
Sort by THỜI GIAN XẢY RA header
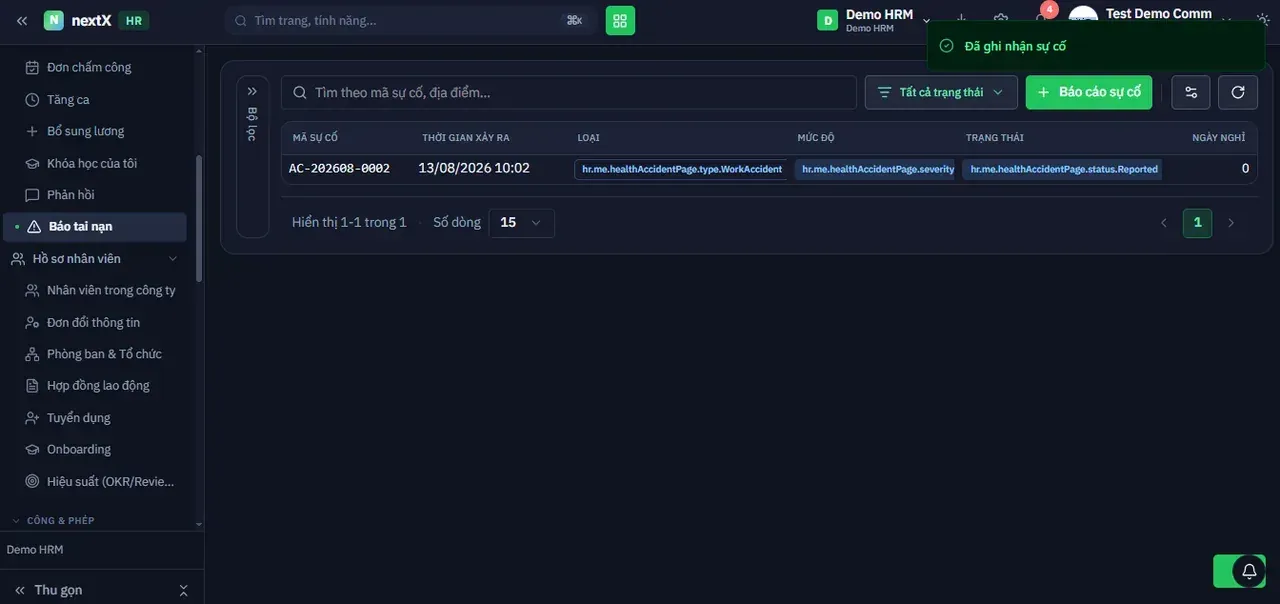466,138
